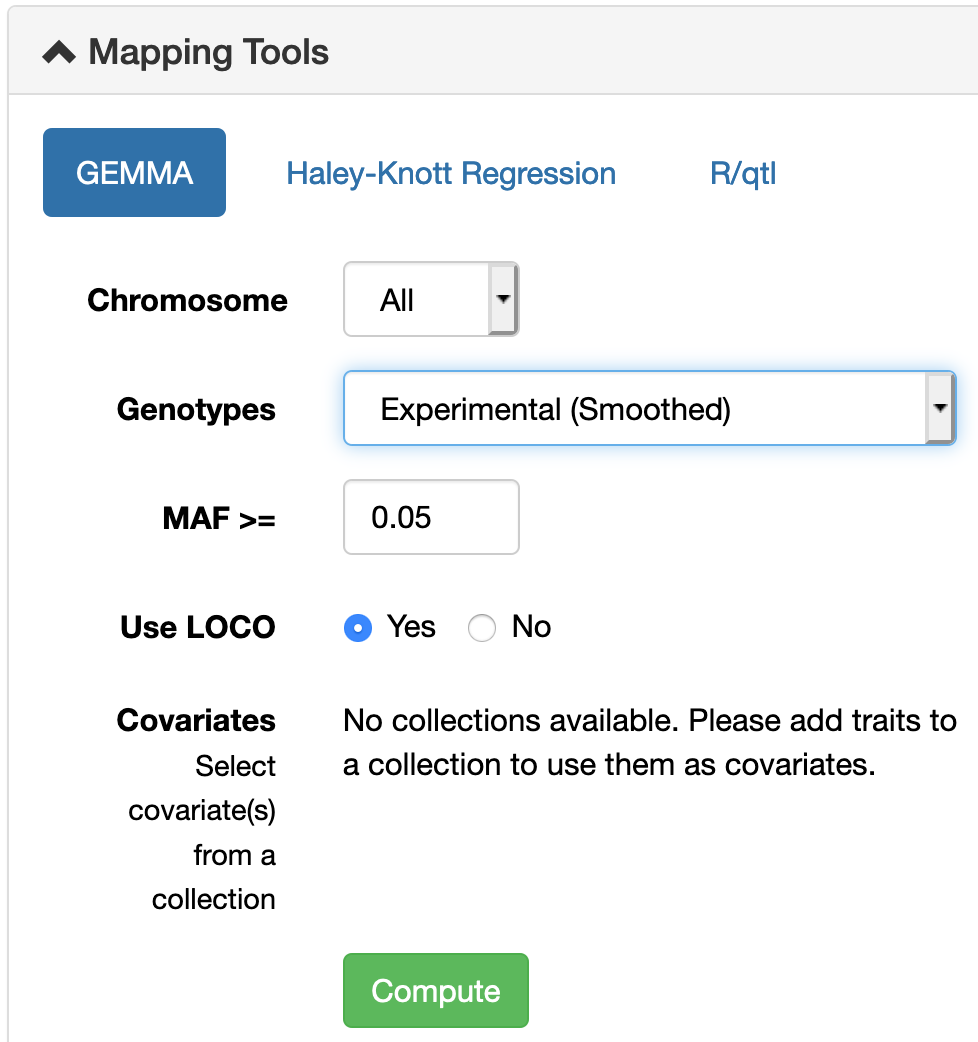Click the Genotypes dropdown arrow button
Screen dimensions: 978x1042
(940, 409)
